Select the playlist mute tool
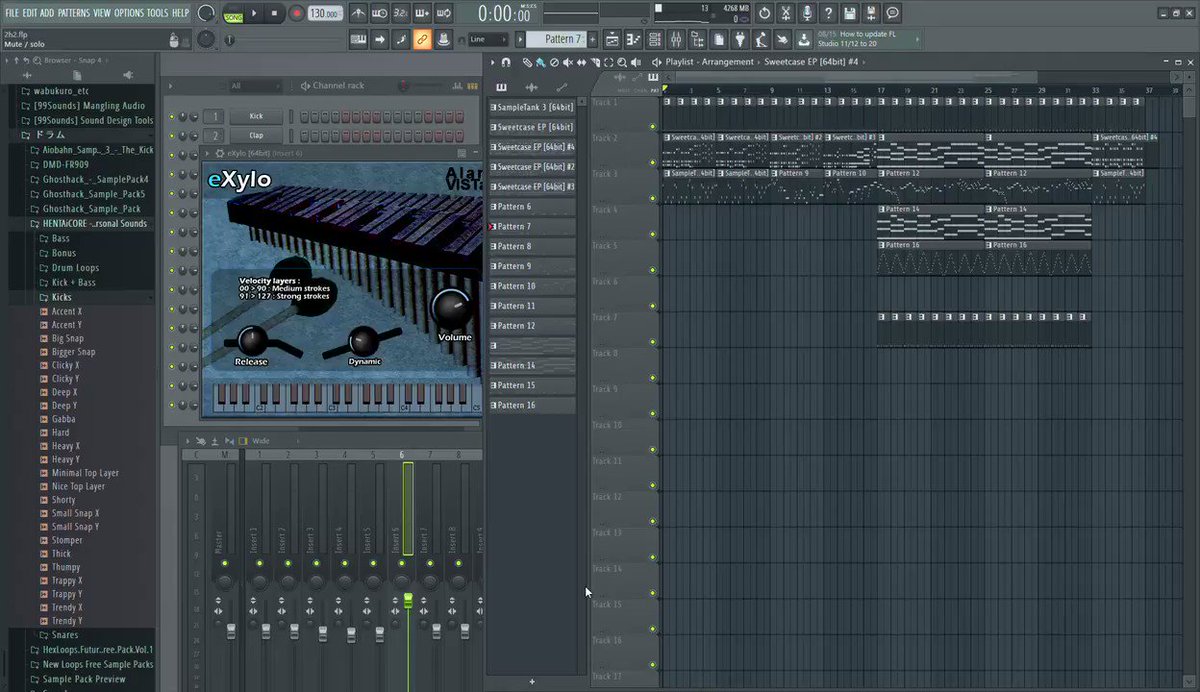The image size is (1200, 692). 567,62
